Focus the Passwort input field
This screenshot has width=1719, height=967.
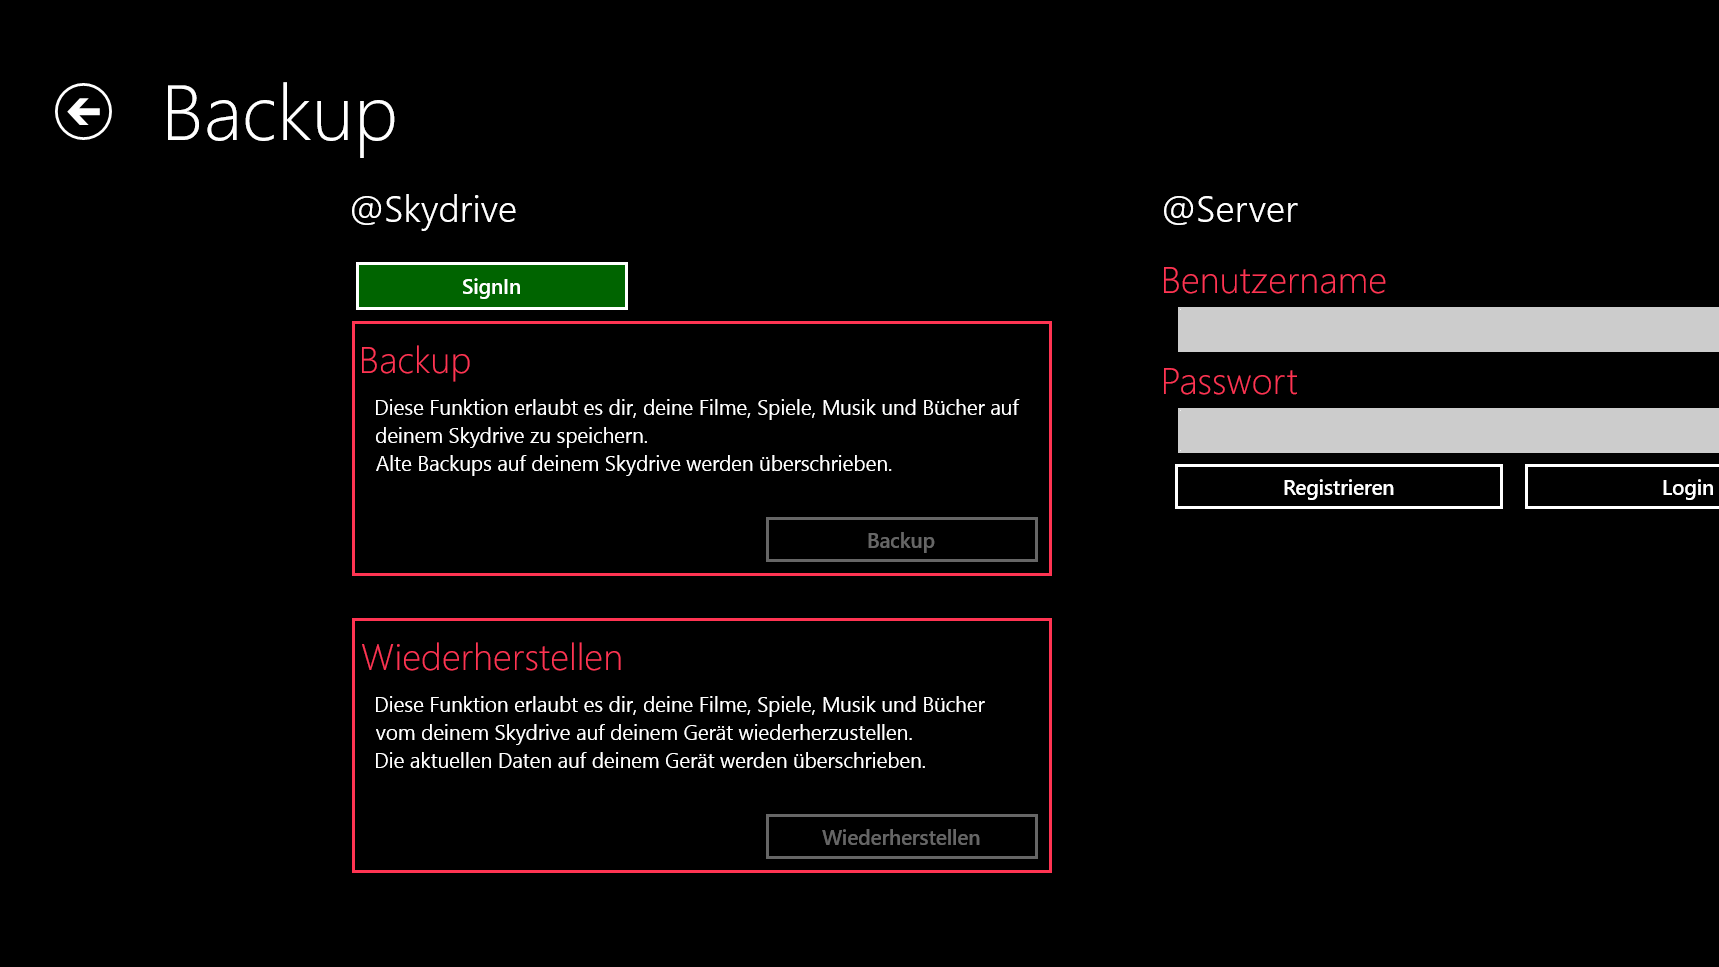(1448, 430)
